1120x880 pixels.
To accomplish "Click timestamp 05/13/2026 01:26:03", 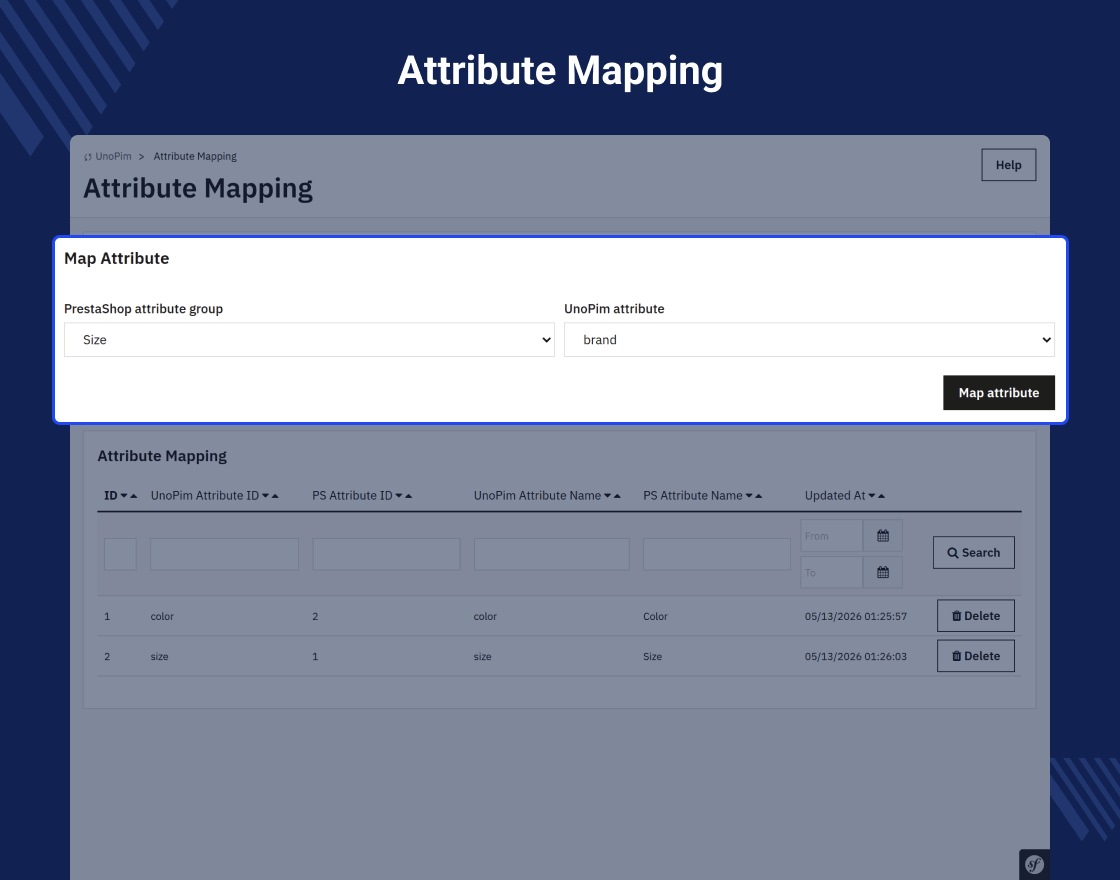I will point(856,656).
